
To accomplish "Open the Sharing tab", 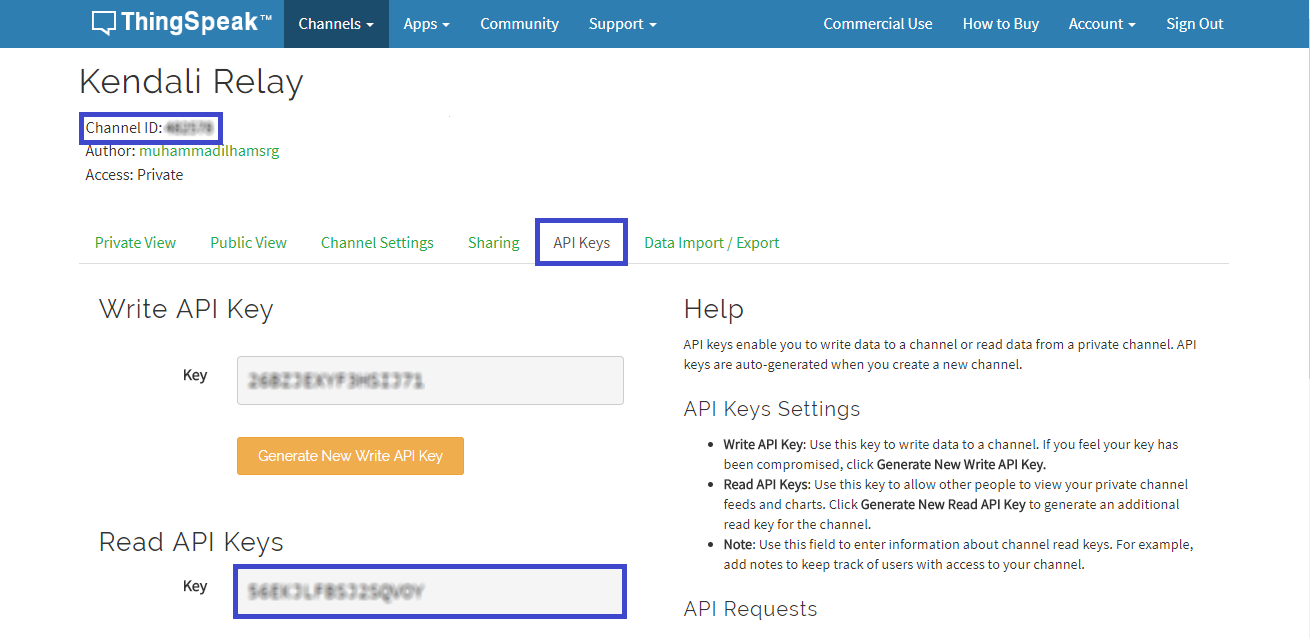I will click(x=493, y=243).
